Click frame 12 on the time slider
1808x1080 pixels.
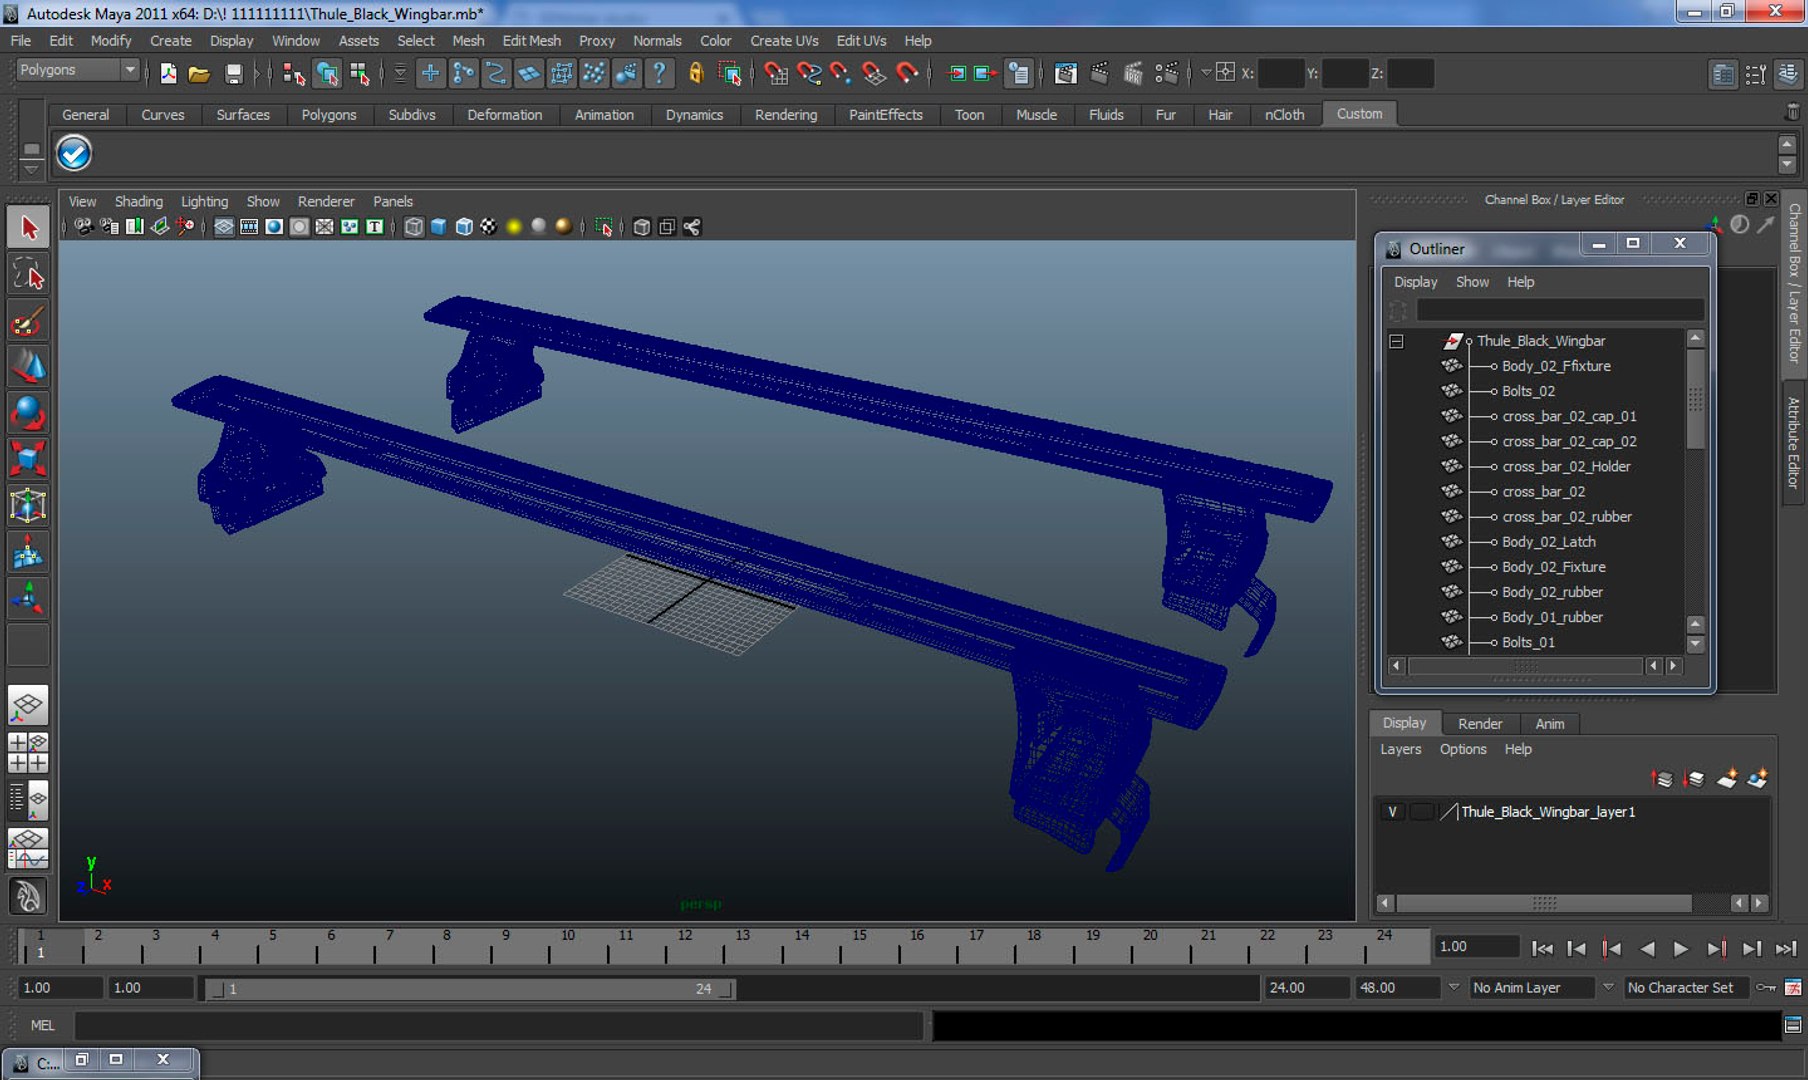[685, 946]
